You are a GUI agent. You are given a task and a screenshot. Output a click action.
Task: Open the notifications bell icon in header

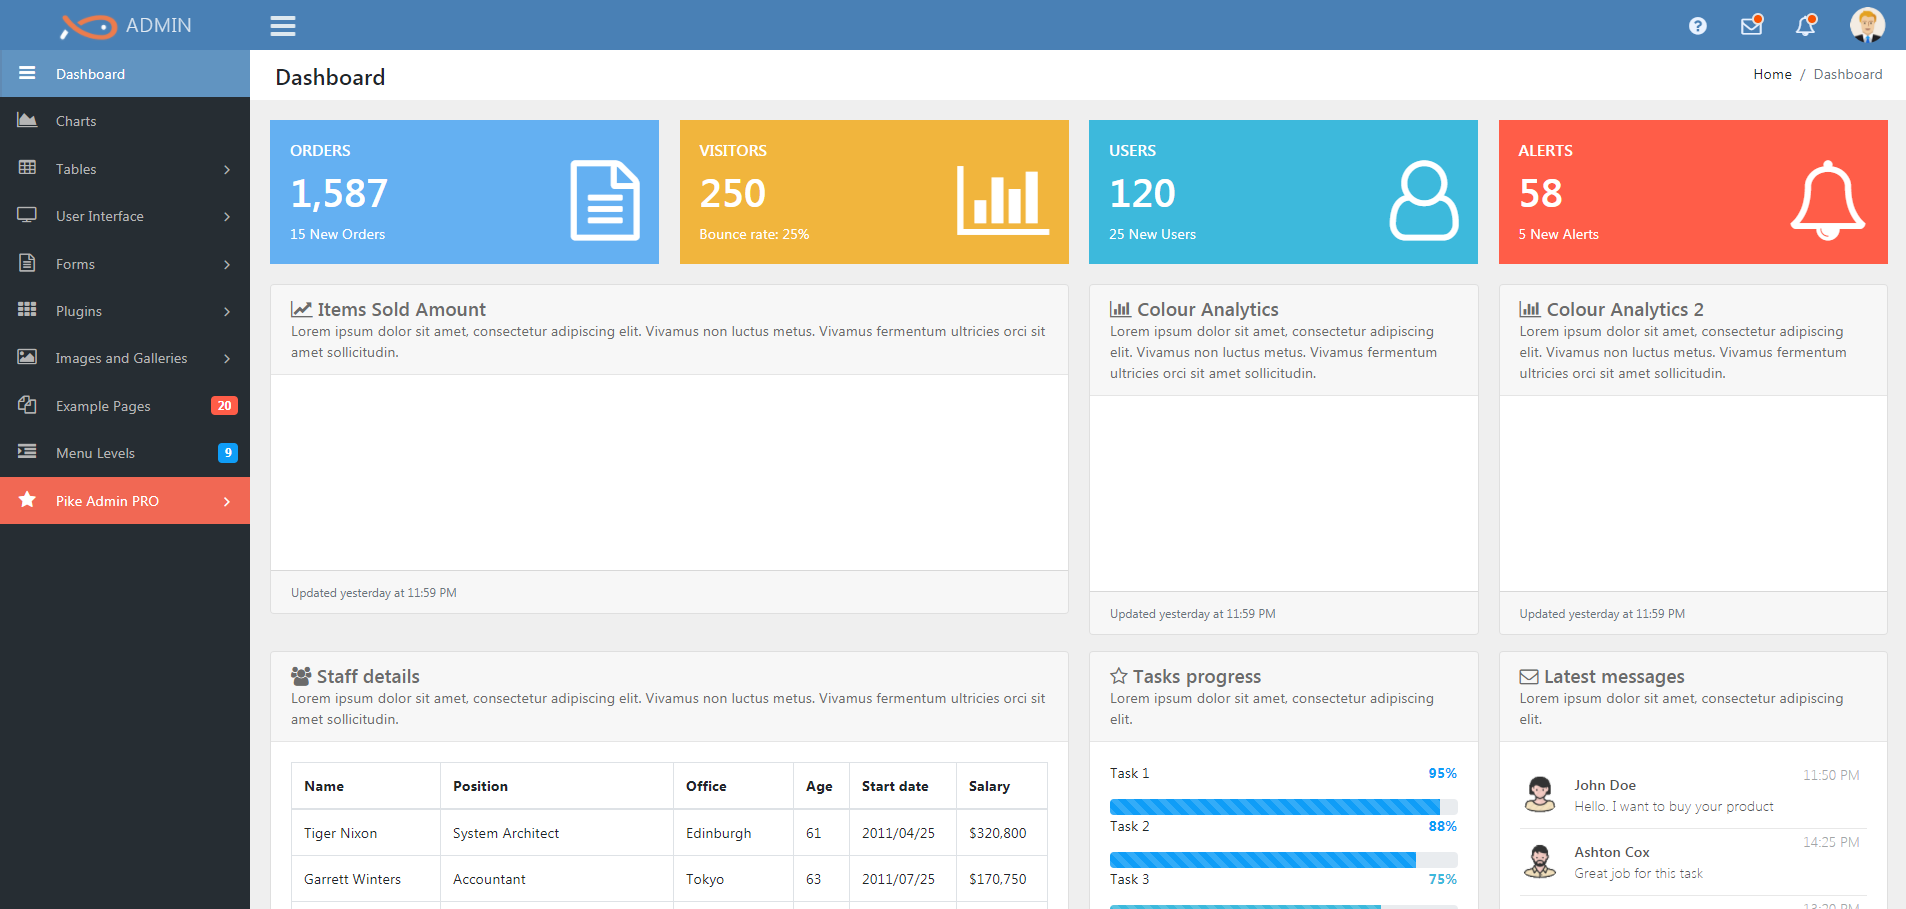click(1805, 26)
